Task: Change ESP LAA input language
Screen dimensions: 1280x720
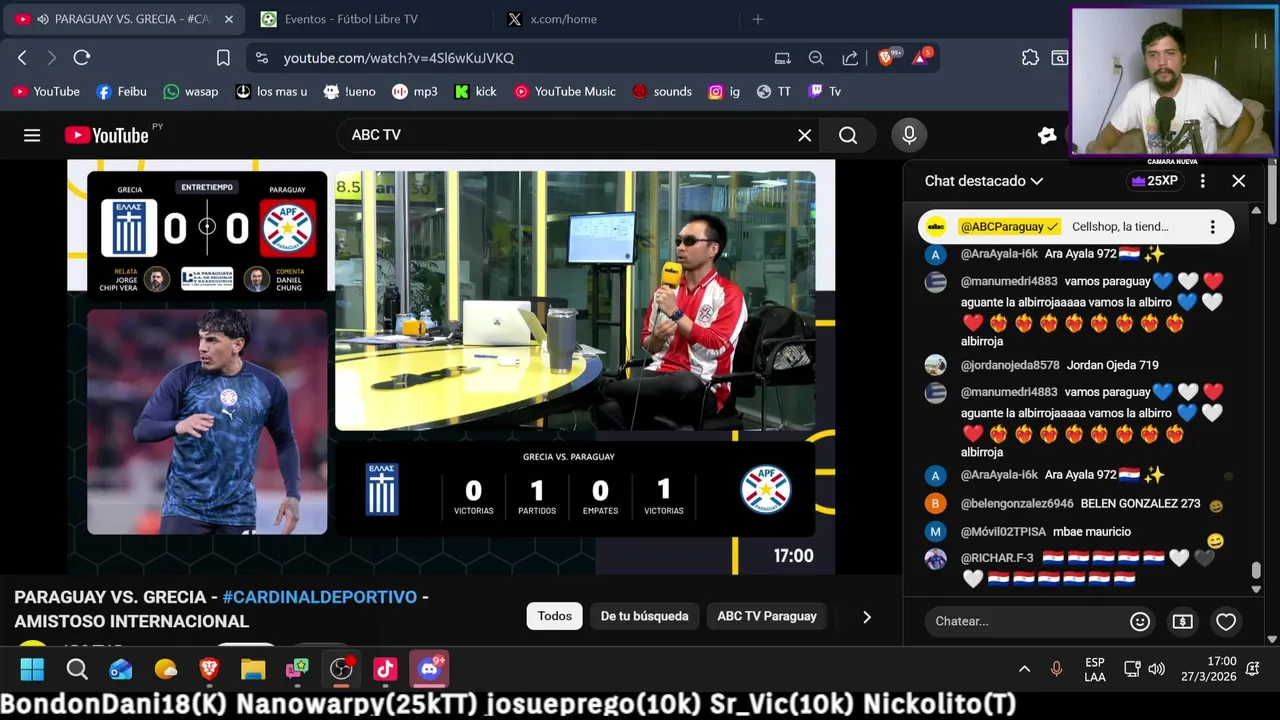Action: click(1094, 669)
